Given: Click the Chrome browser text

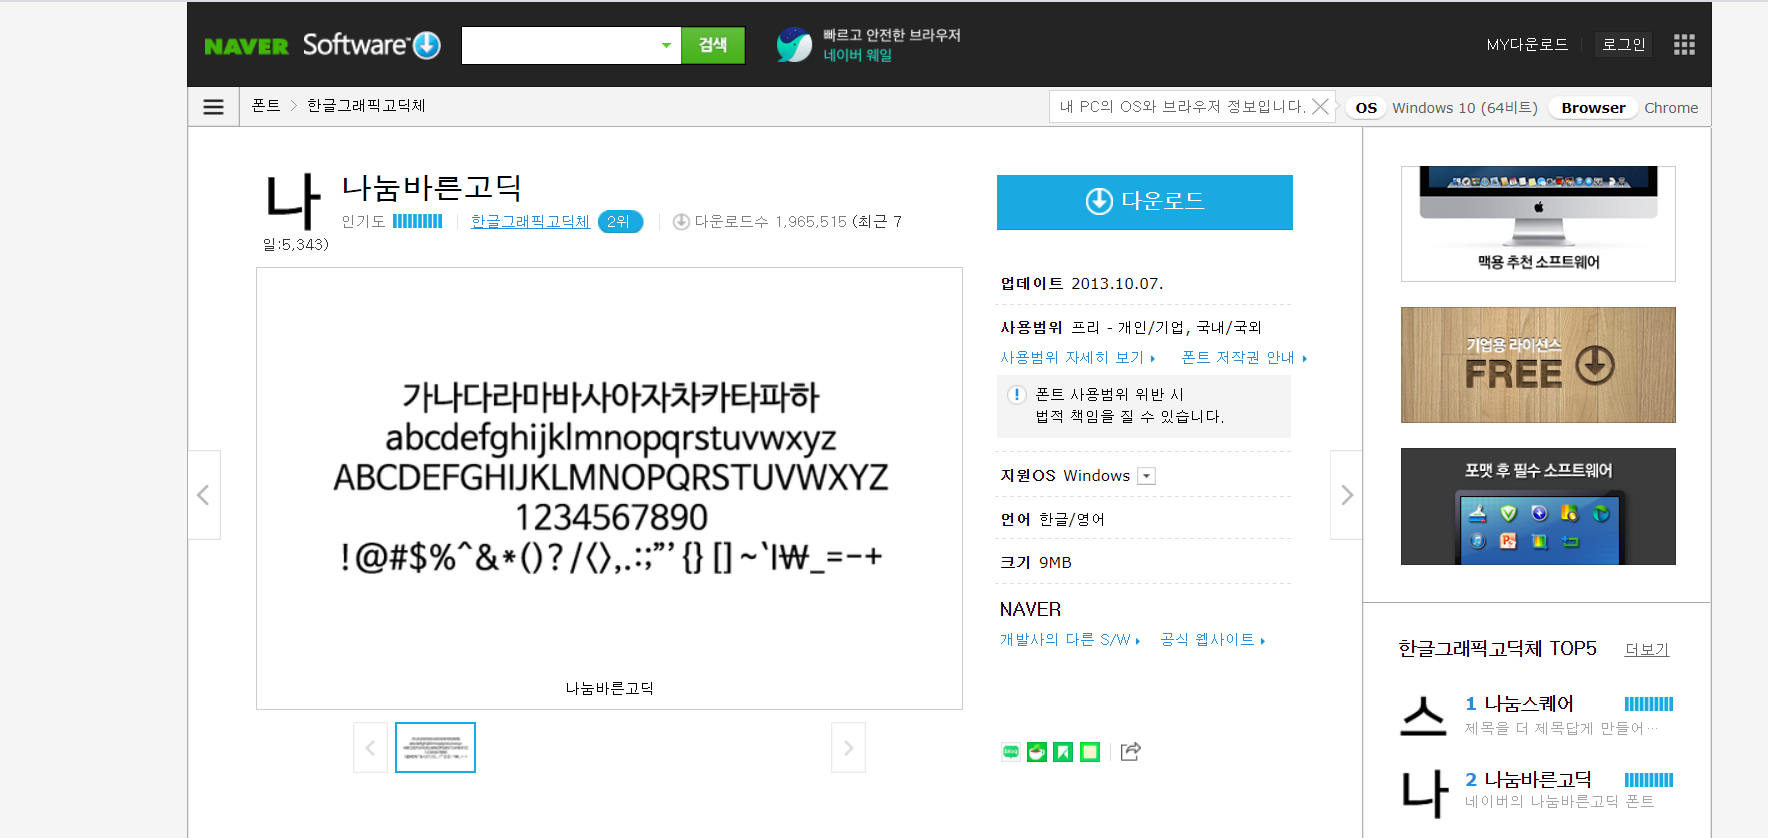Looking at the screenshot, I should (x=1671, y=108).
